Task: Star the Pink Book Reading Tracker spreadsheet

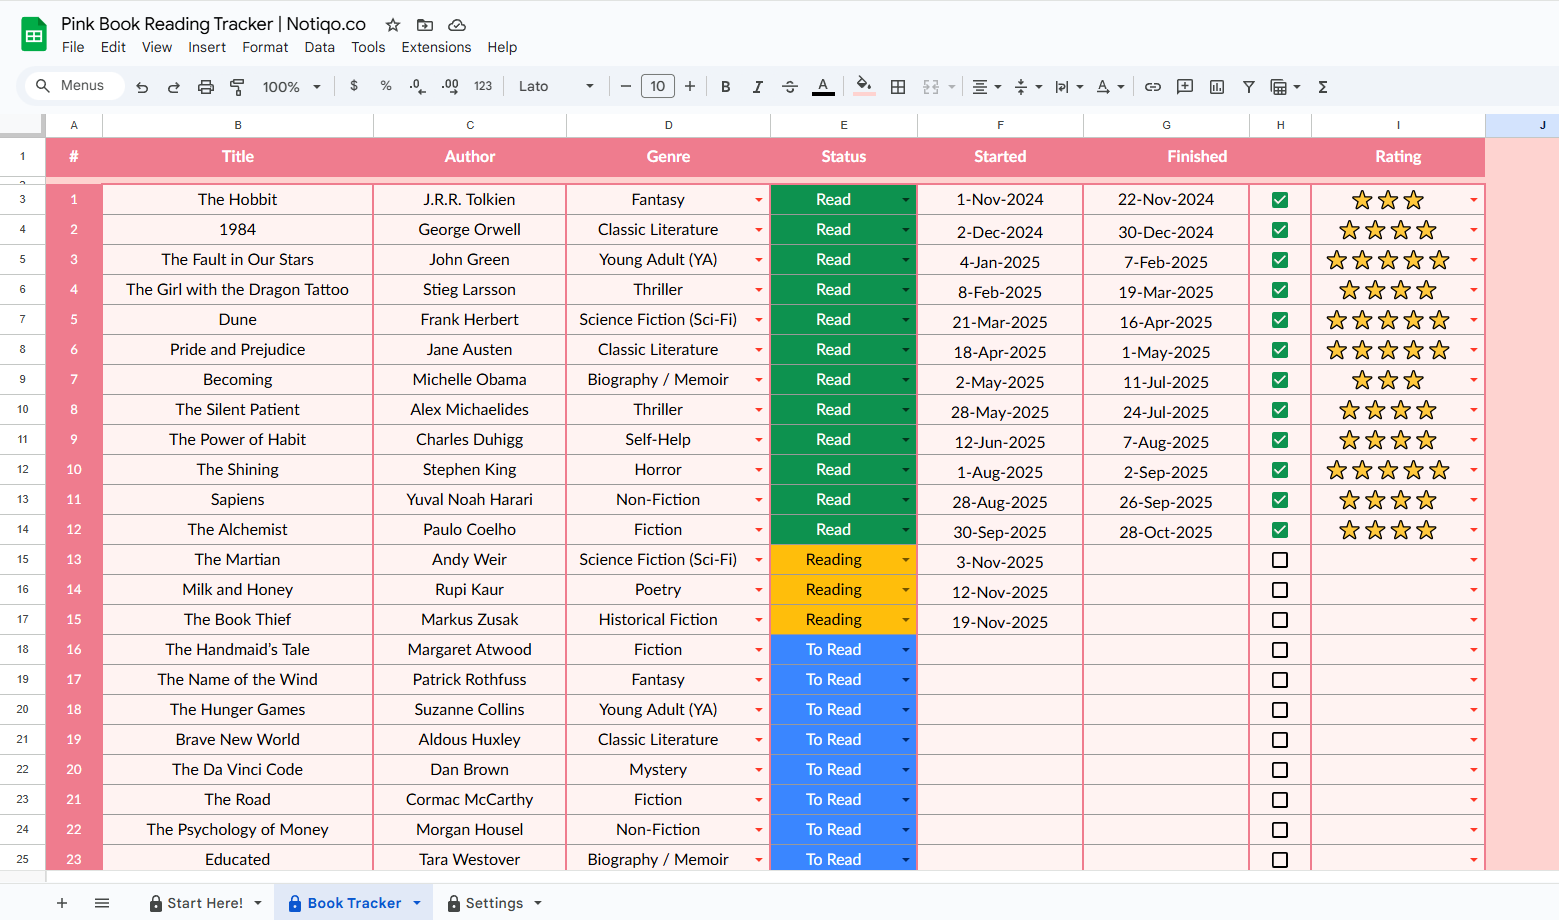Action: coord(392,24)
